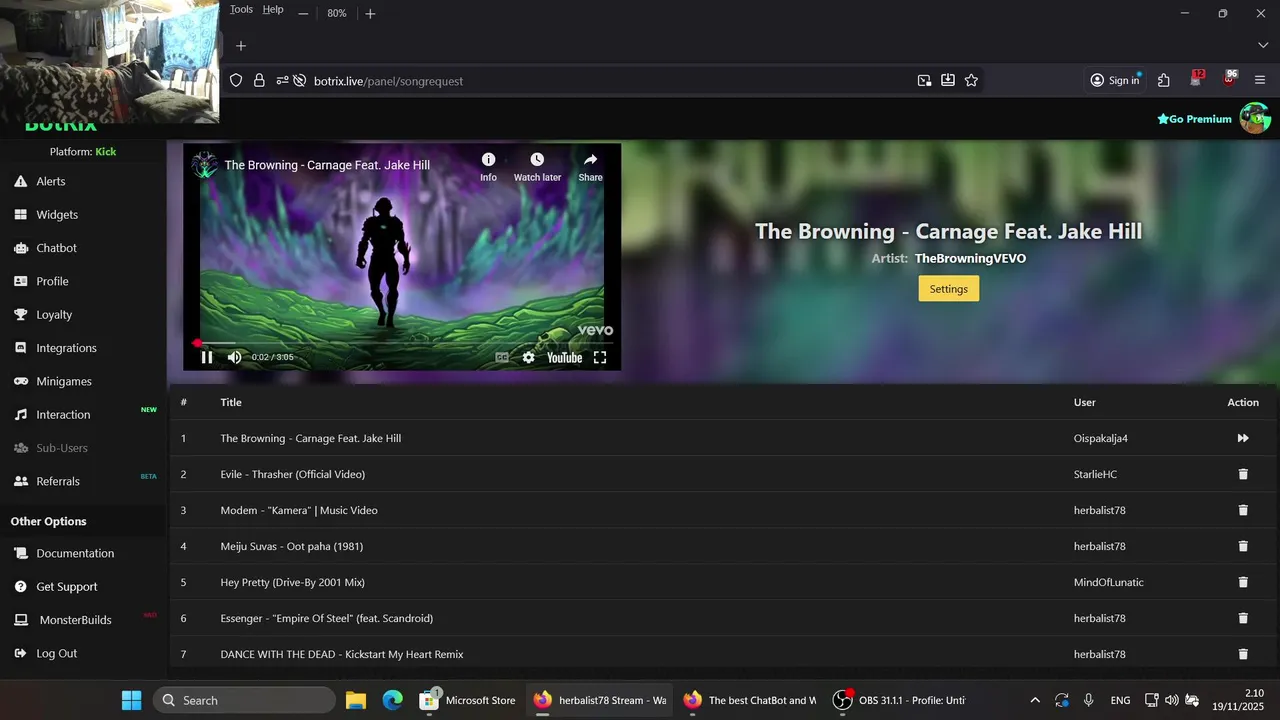
Task: Add the video to Watch later
Action: [537, 166]
